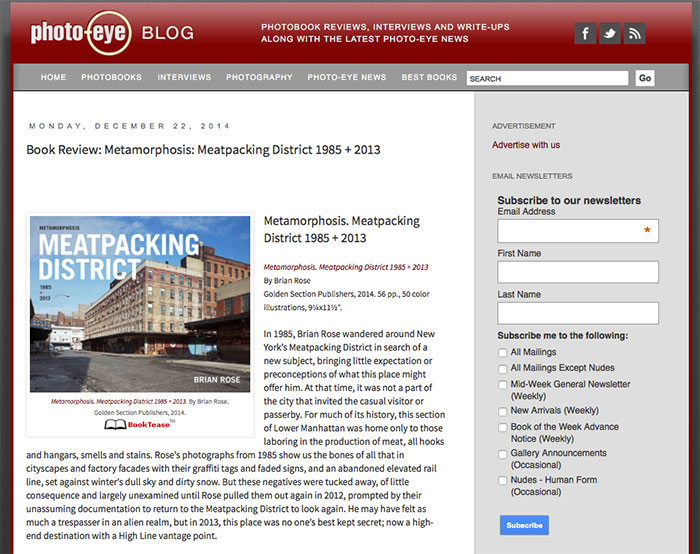The image size is (700, 554).
Task: Click the caption link under cover image
Action: point(119,401)
